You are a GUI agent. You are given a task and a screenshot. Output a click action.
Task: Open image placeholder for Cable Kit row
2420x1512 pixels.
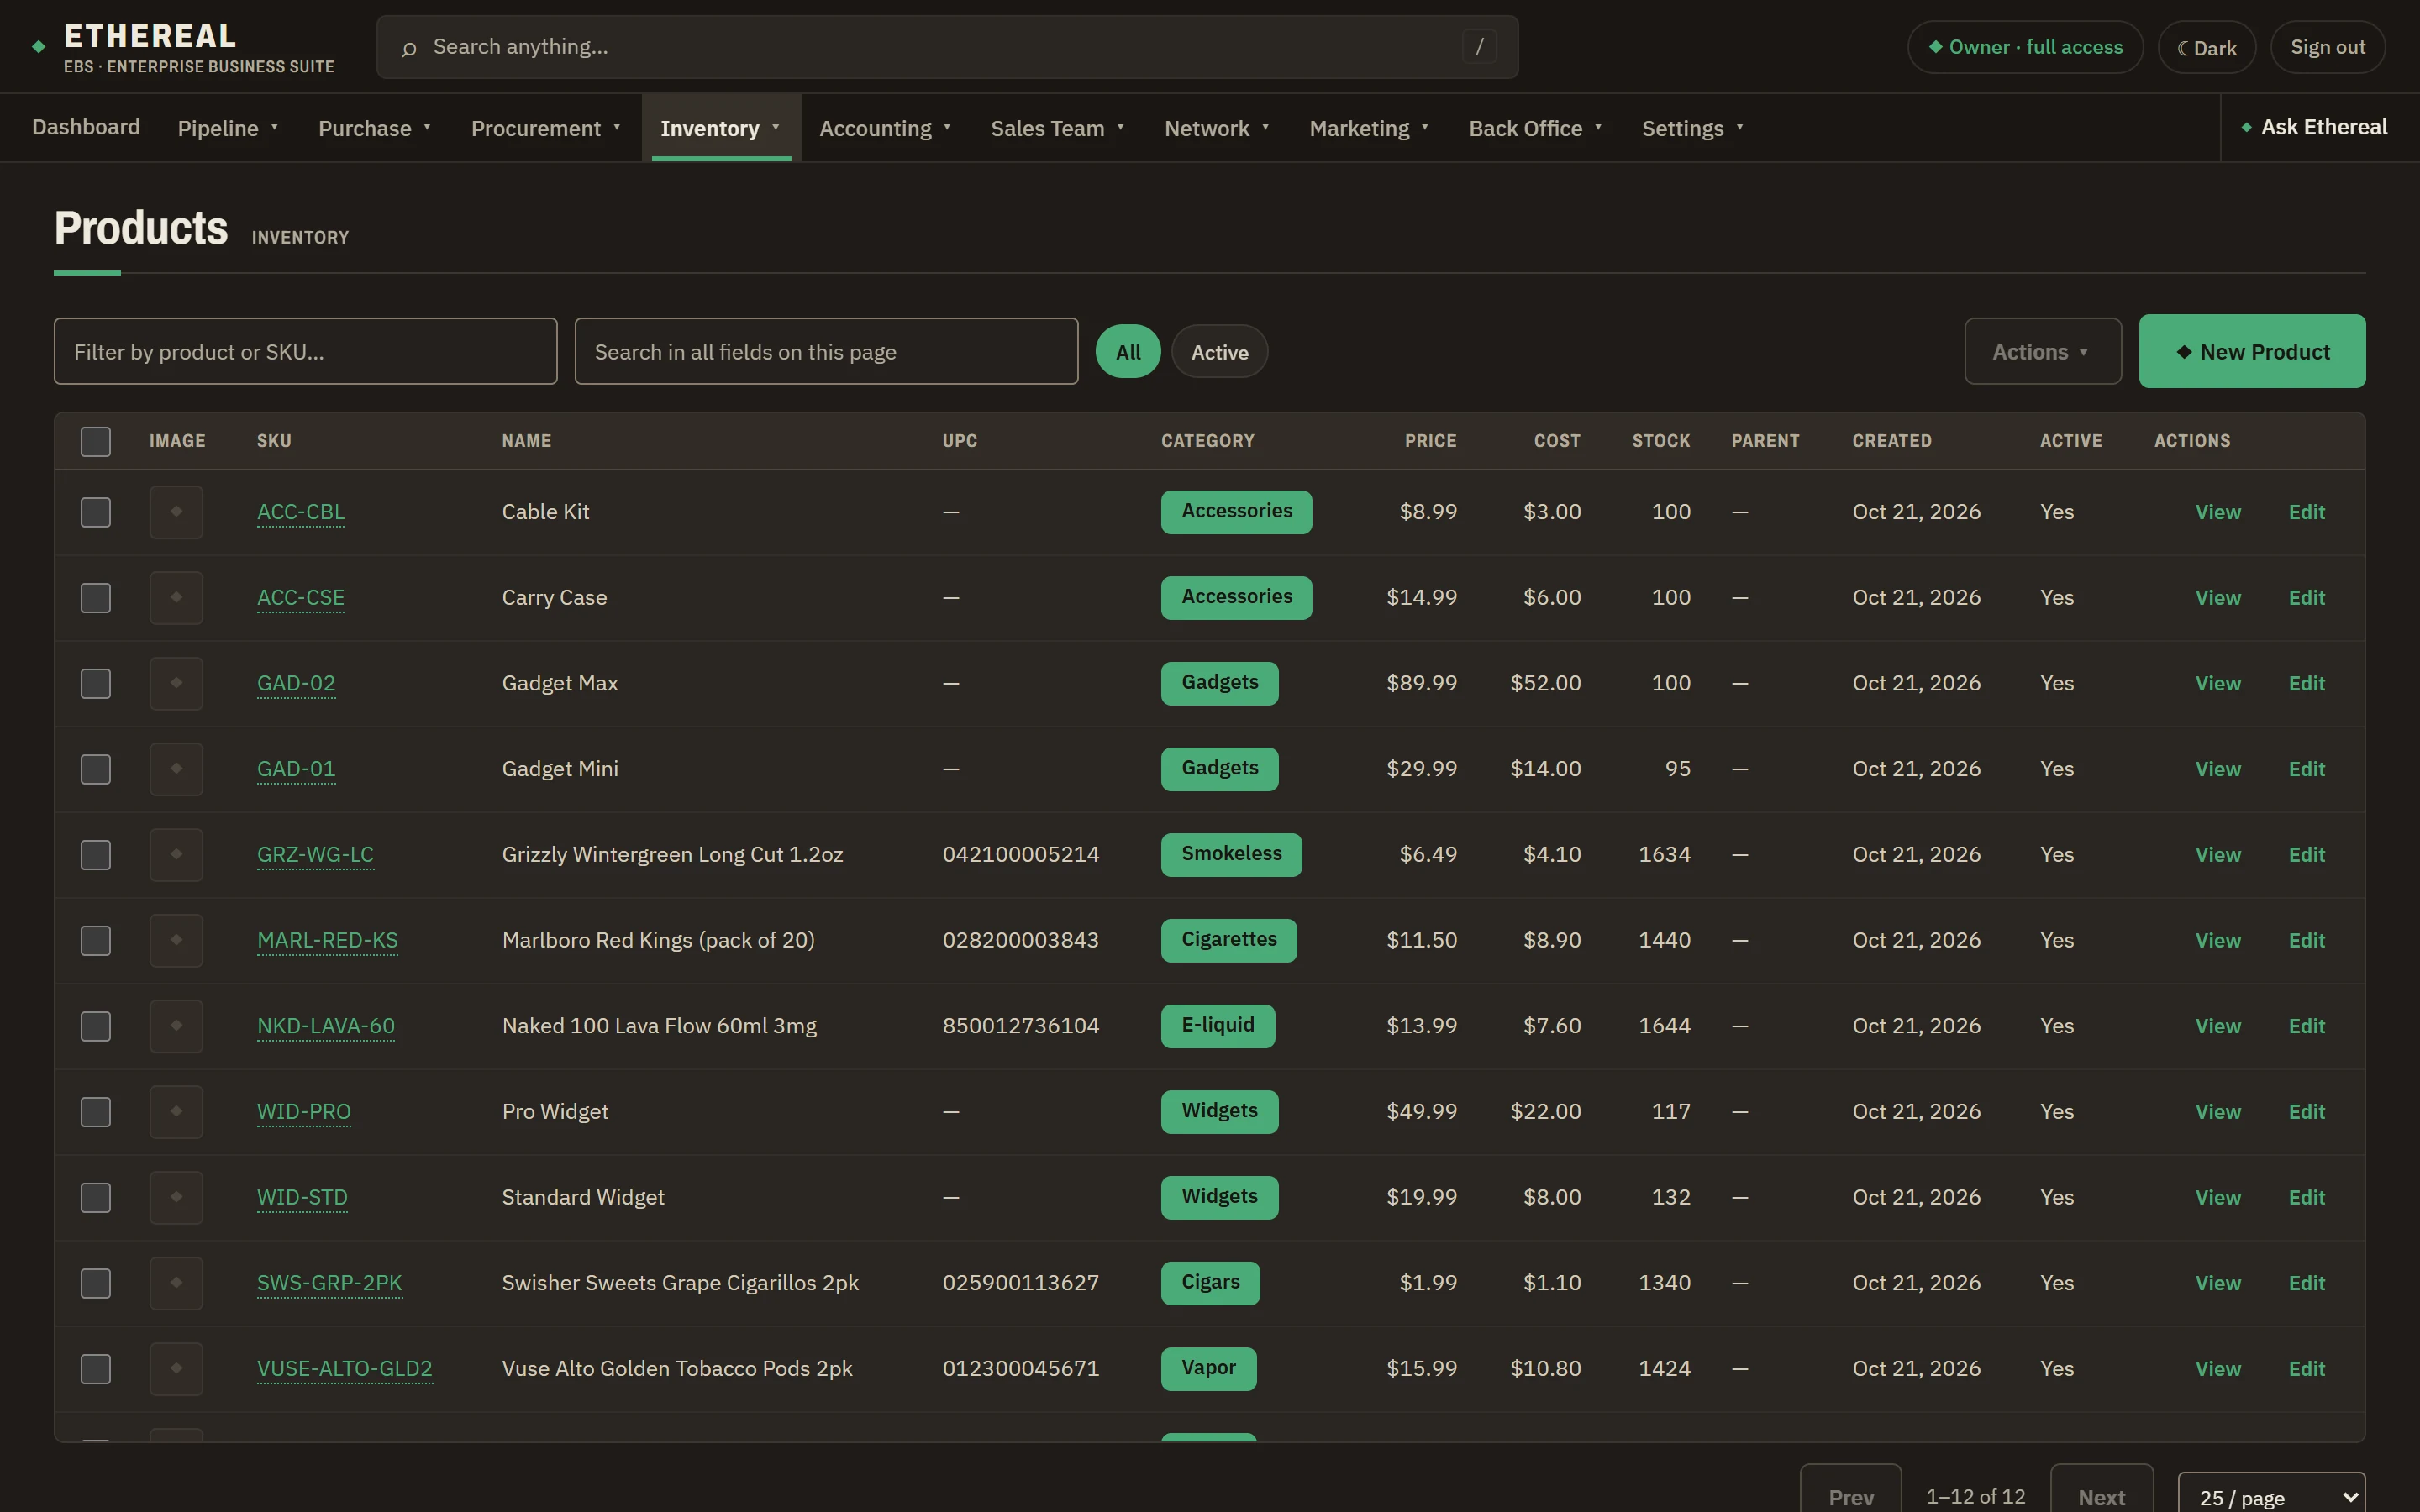[176, 512]
